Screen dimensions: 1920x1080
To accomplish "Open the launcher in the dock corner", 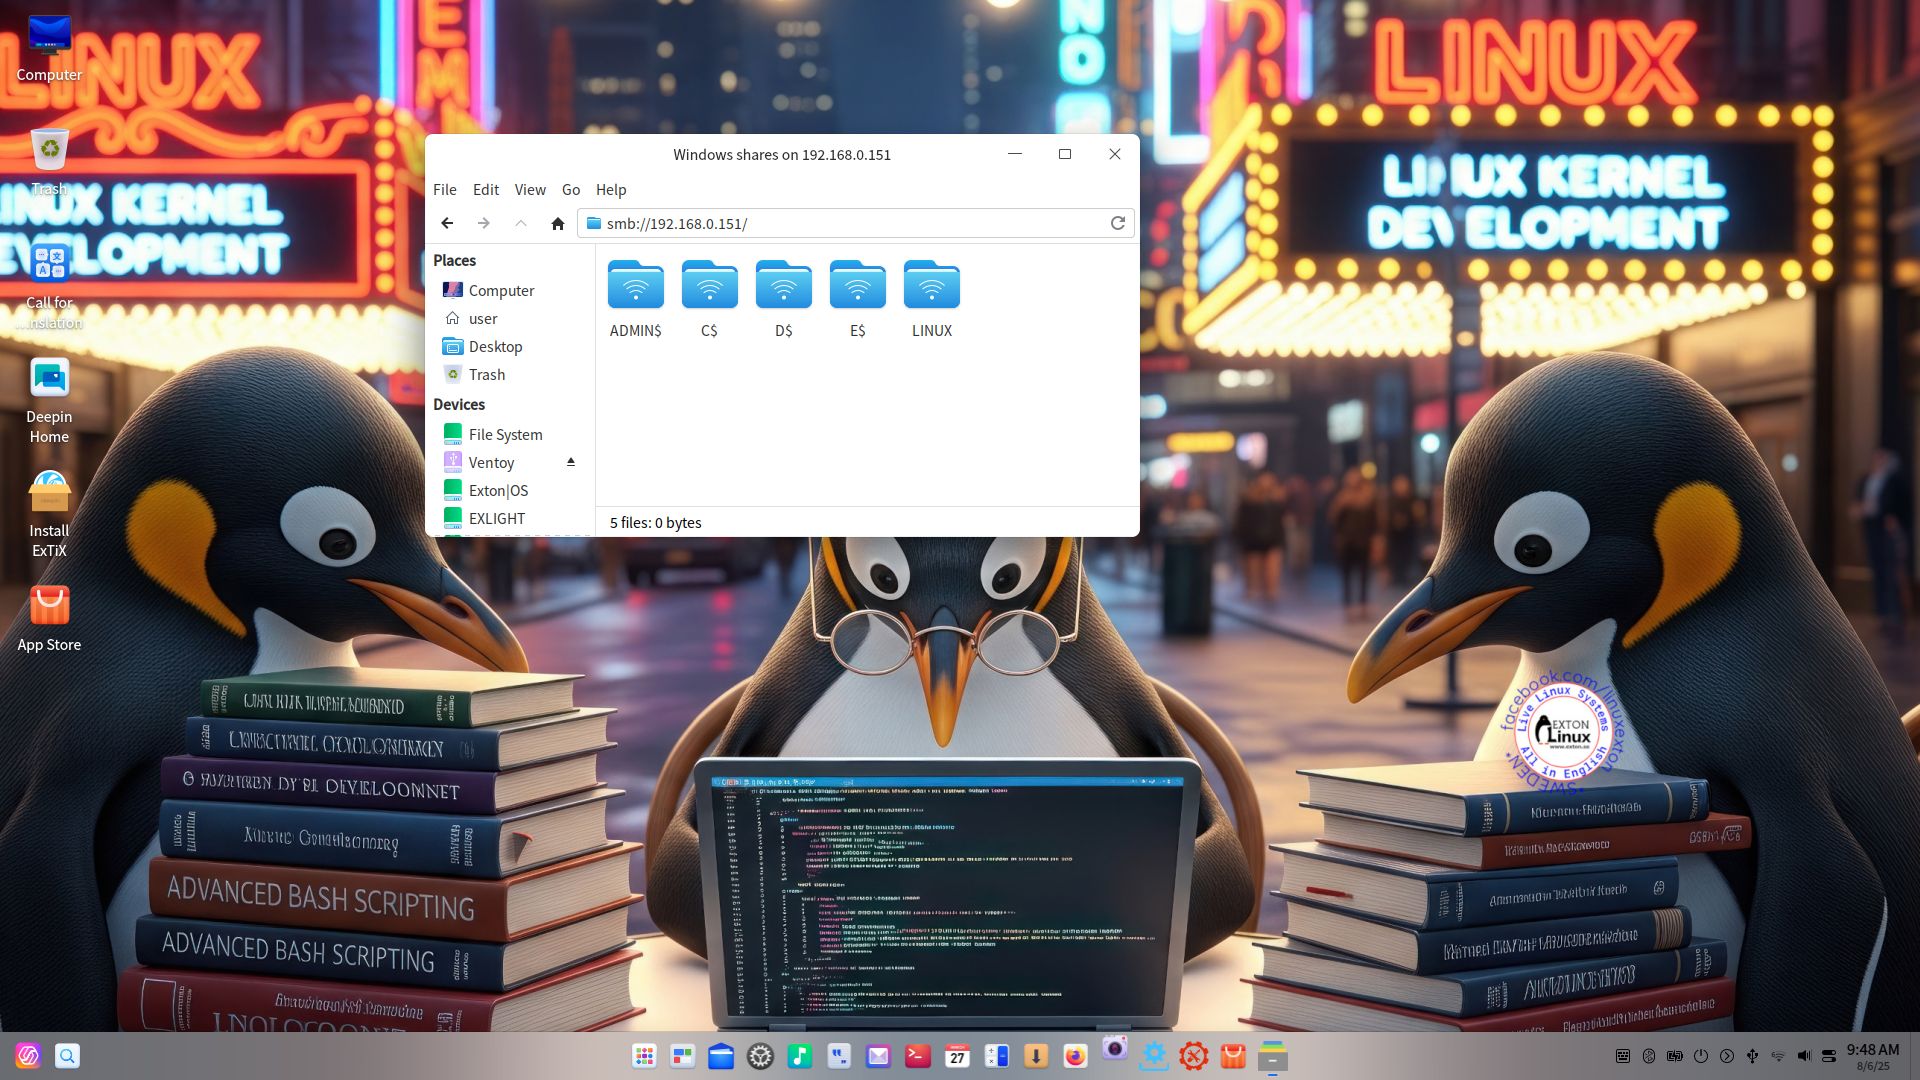I will click(28, 1056).
